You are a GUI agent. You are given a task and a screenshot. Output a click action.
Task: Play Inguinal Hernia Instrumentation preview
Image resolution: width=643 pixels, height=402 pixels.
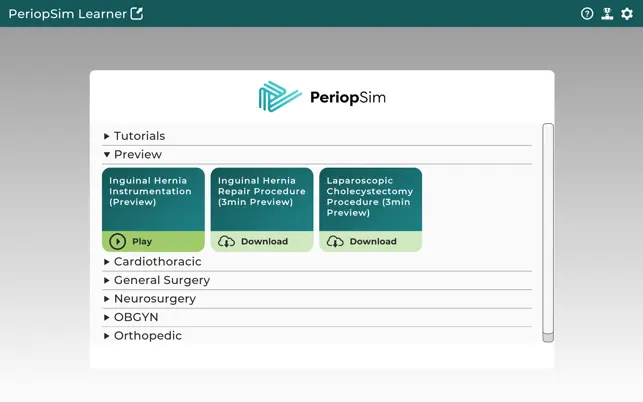pos(153,241)
